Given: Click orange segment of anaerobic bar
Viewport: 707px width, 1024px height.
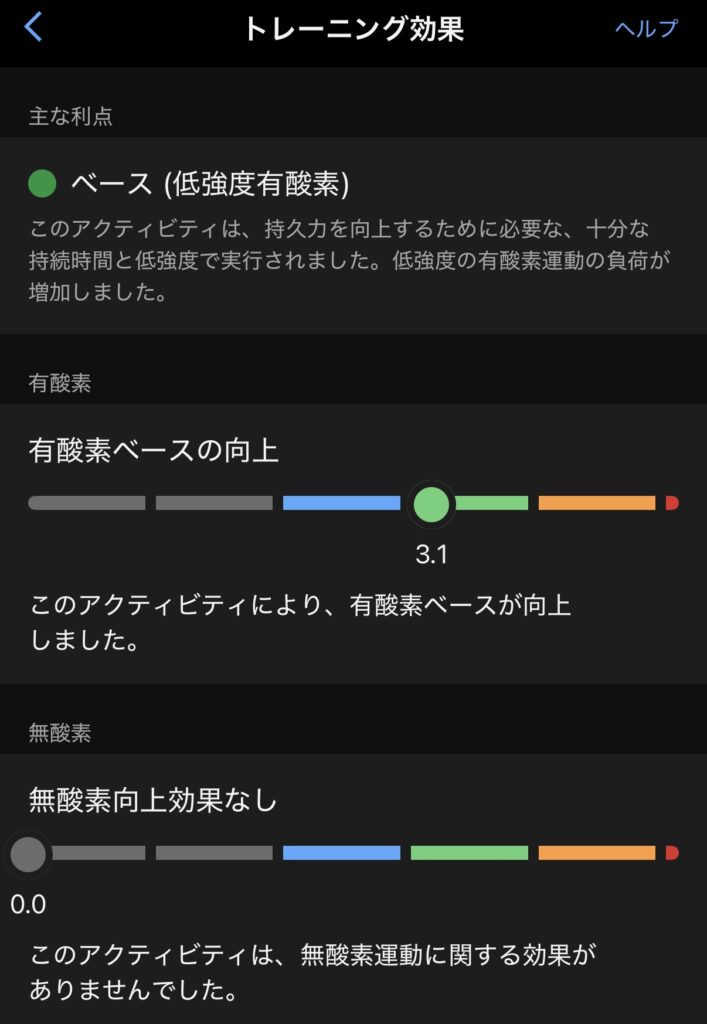Looking at the screenshot, I should coord(597,853).
